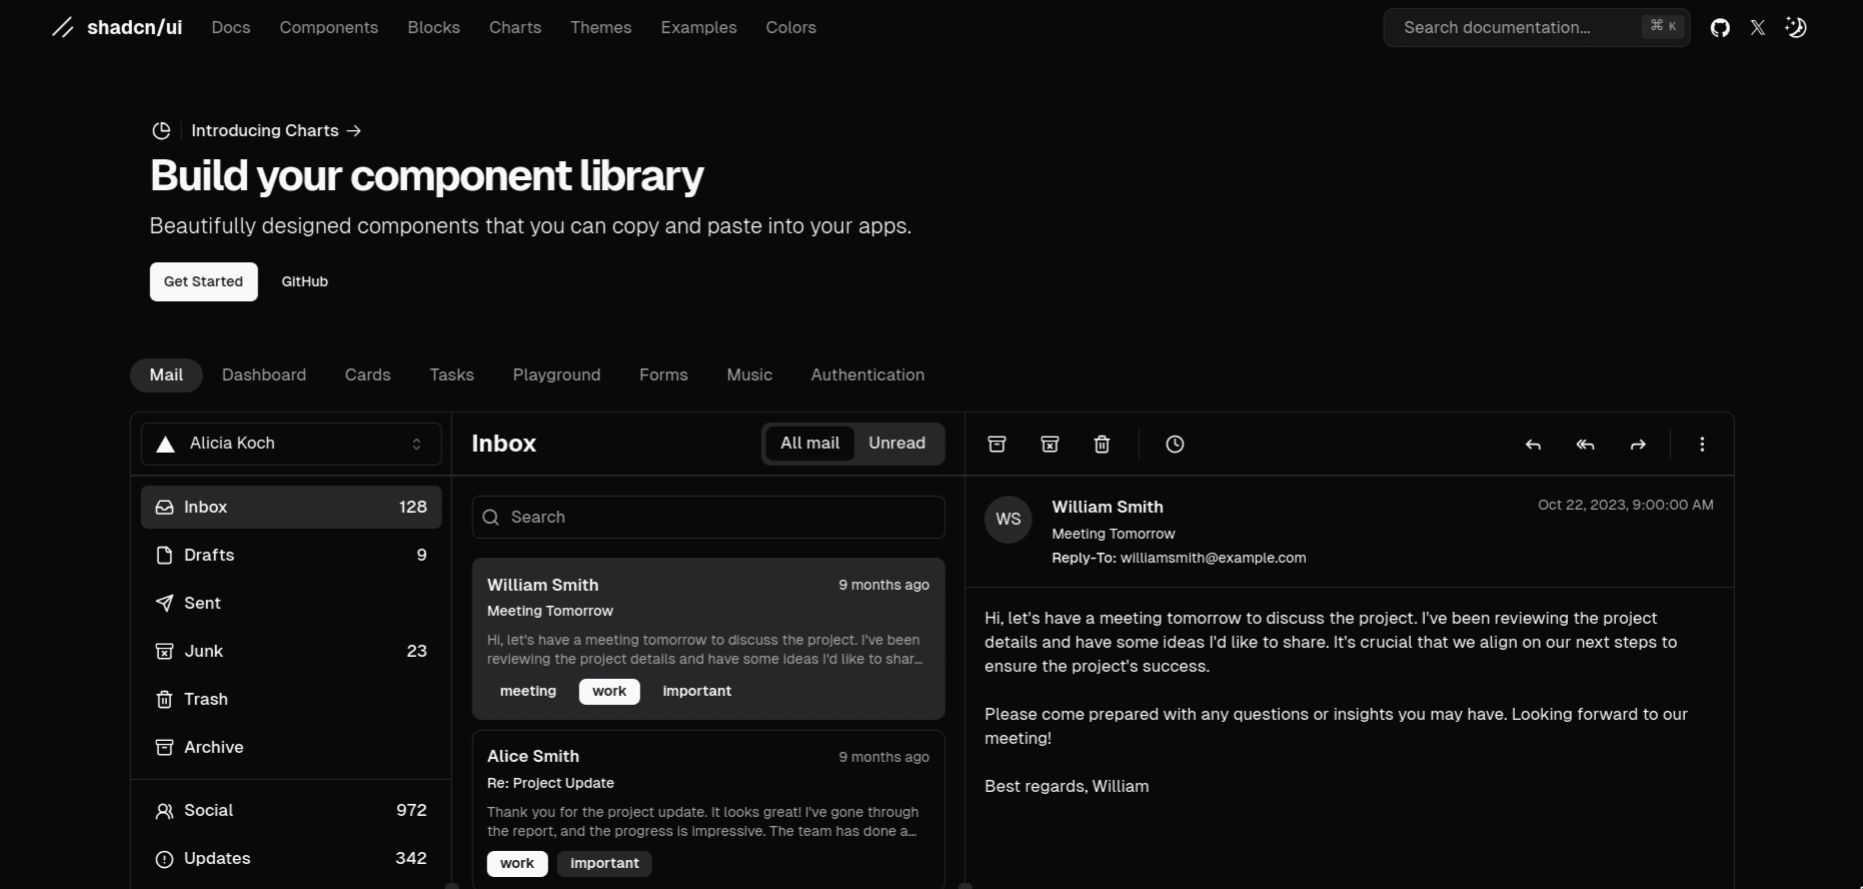Screen dimensions: 1863x889
Task: Click the mail Search input
Action: [708, 517]
